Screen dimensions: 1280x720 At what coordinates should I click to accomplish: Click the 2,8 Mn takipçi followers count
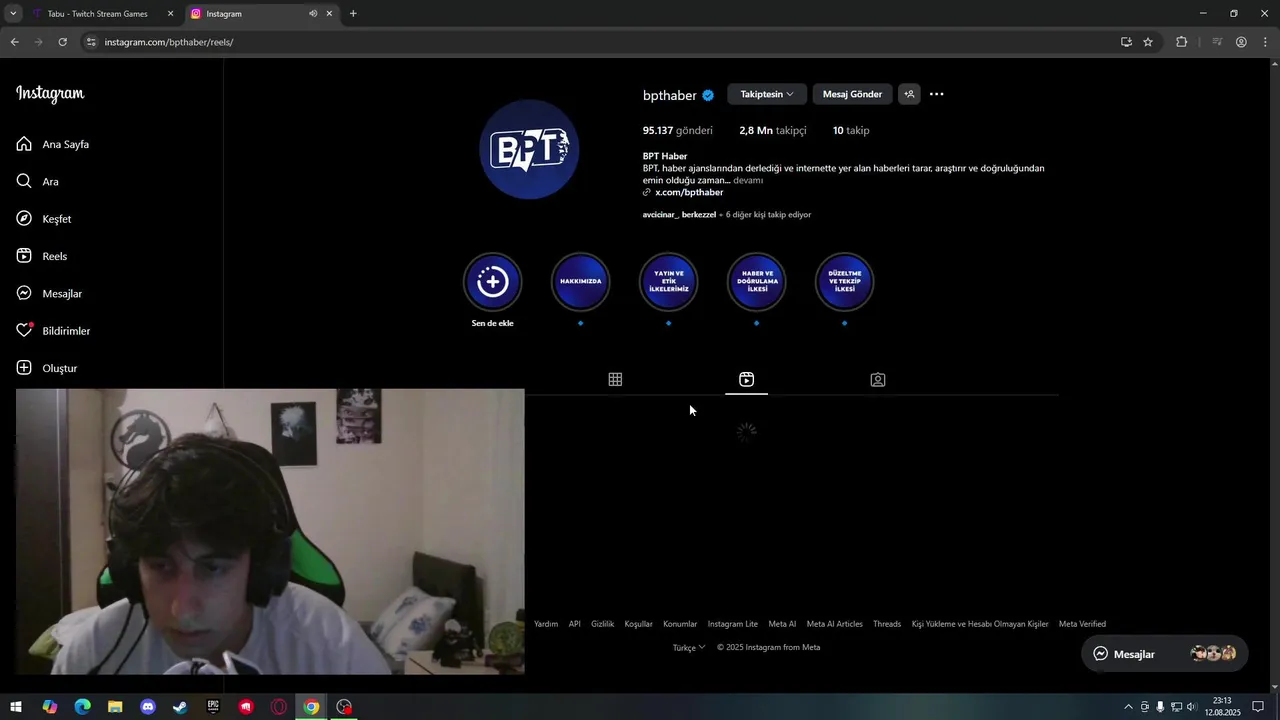click(773, 130)
